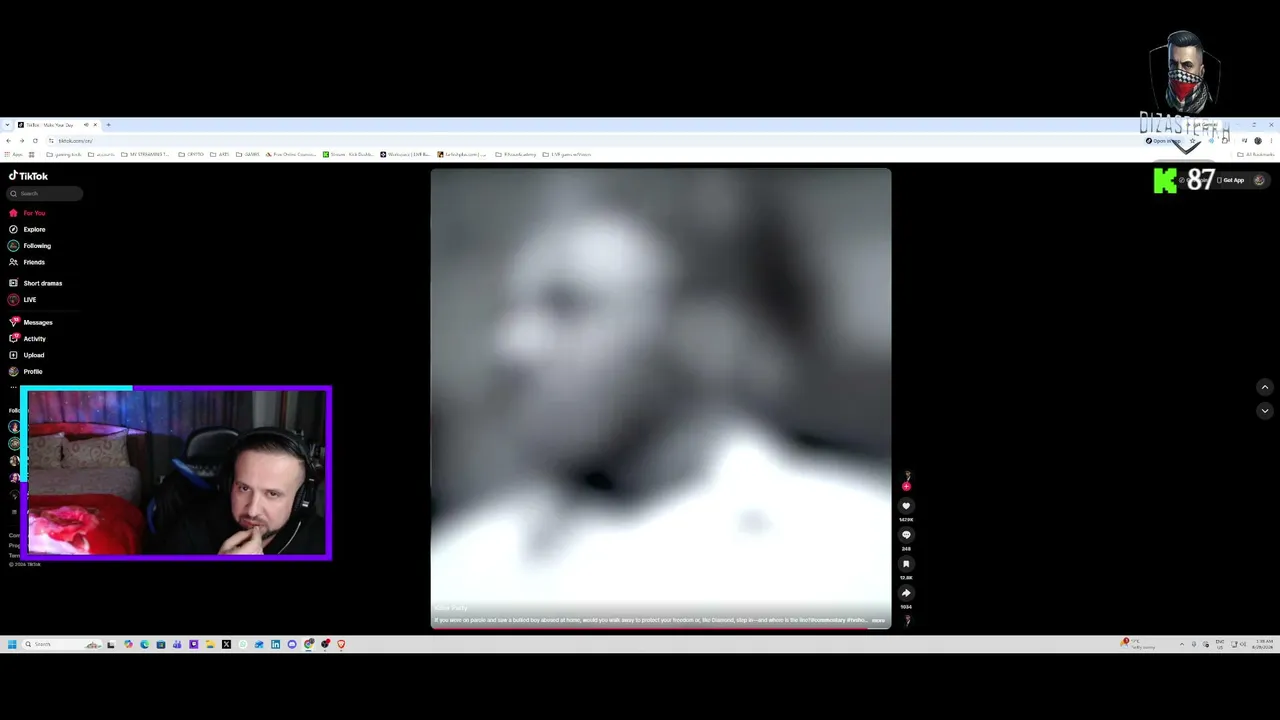Viewport: 1280px width, 720px height.
Task: Go forward in the browser
Action: coord(21,141)
